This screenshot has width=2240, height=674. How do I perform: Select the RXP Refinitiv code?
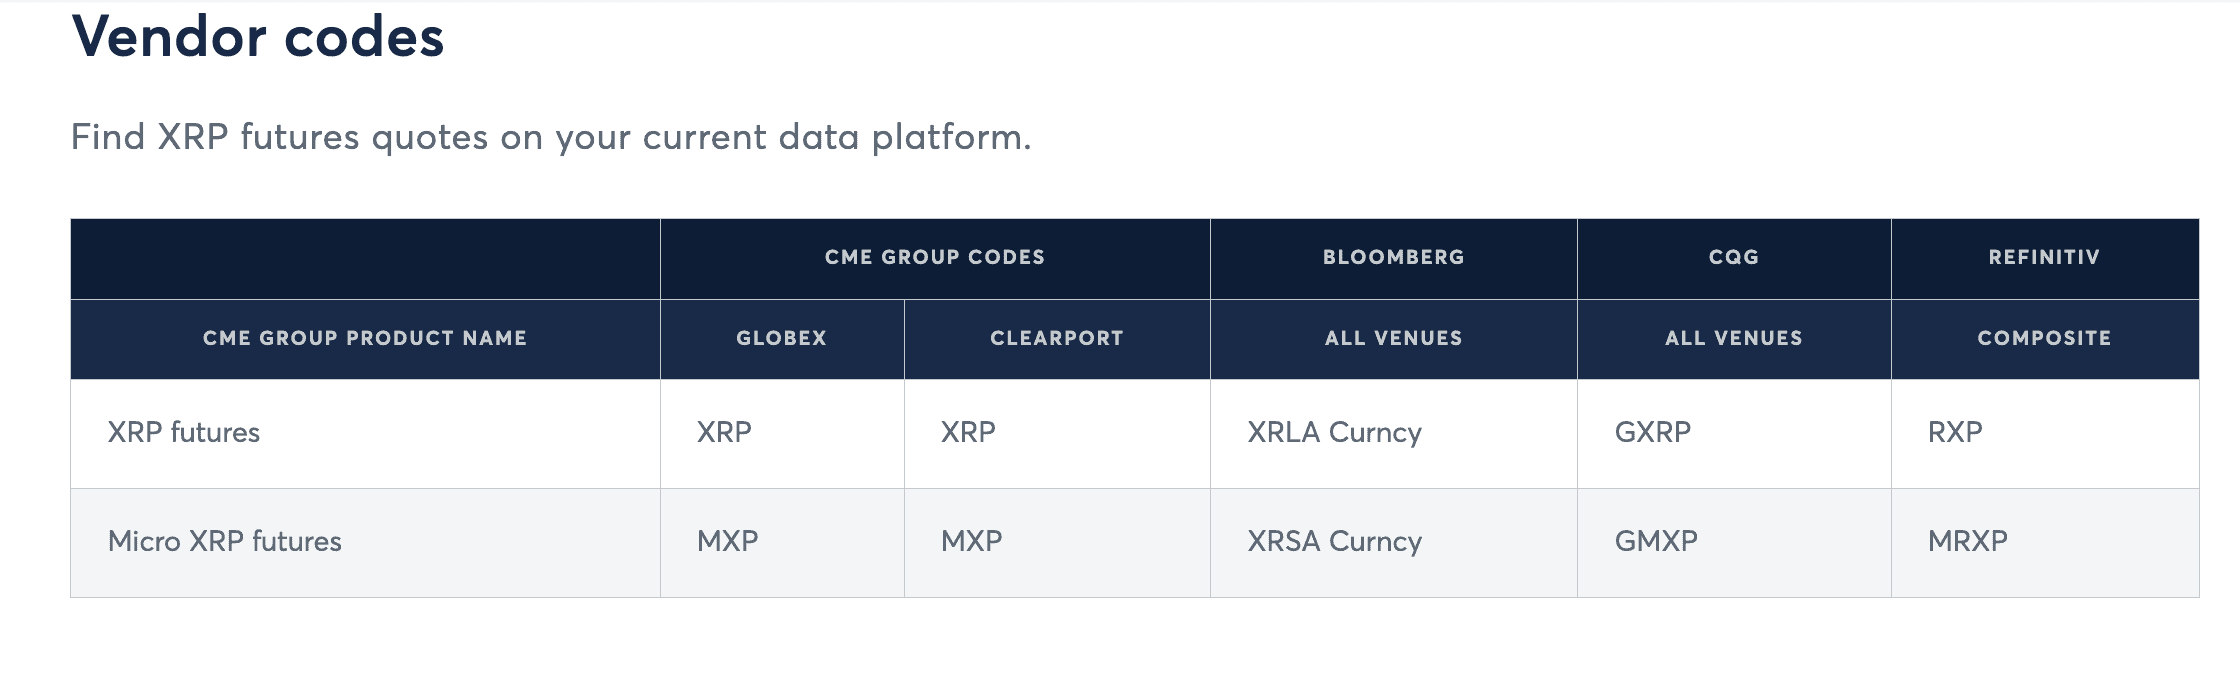click(x=1954, y=432)
